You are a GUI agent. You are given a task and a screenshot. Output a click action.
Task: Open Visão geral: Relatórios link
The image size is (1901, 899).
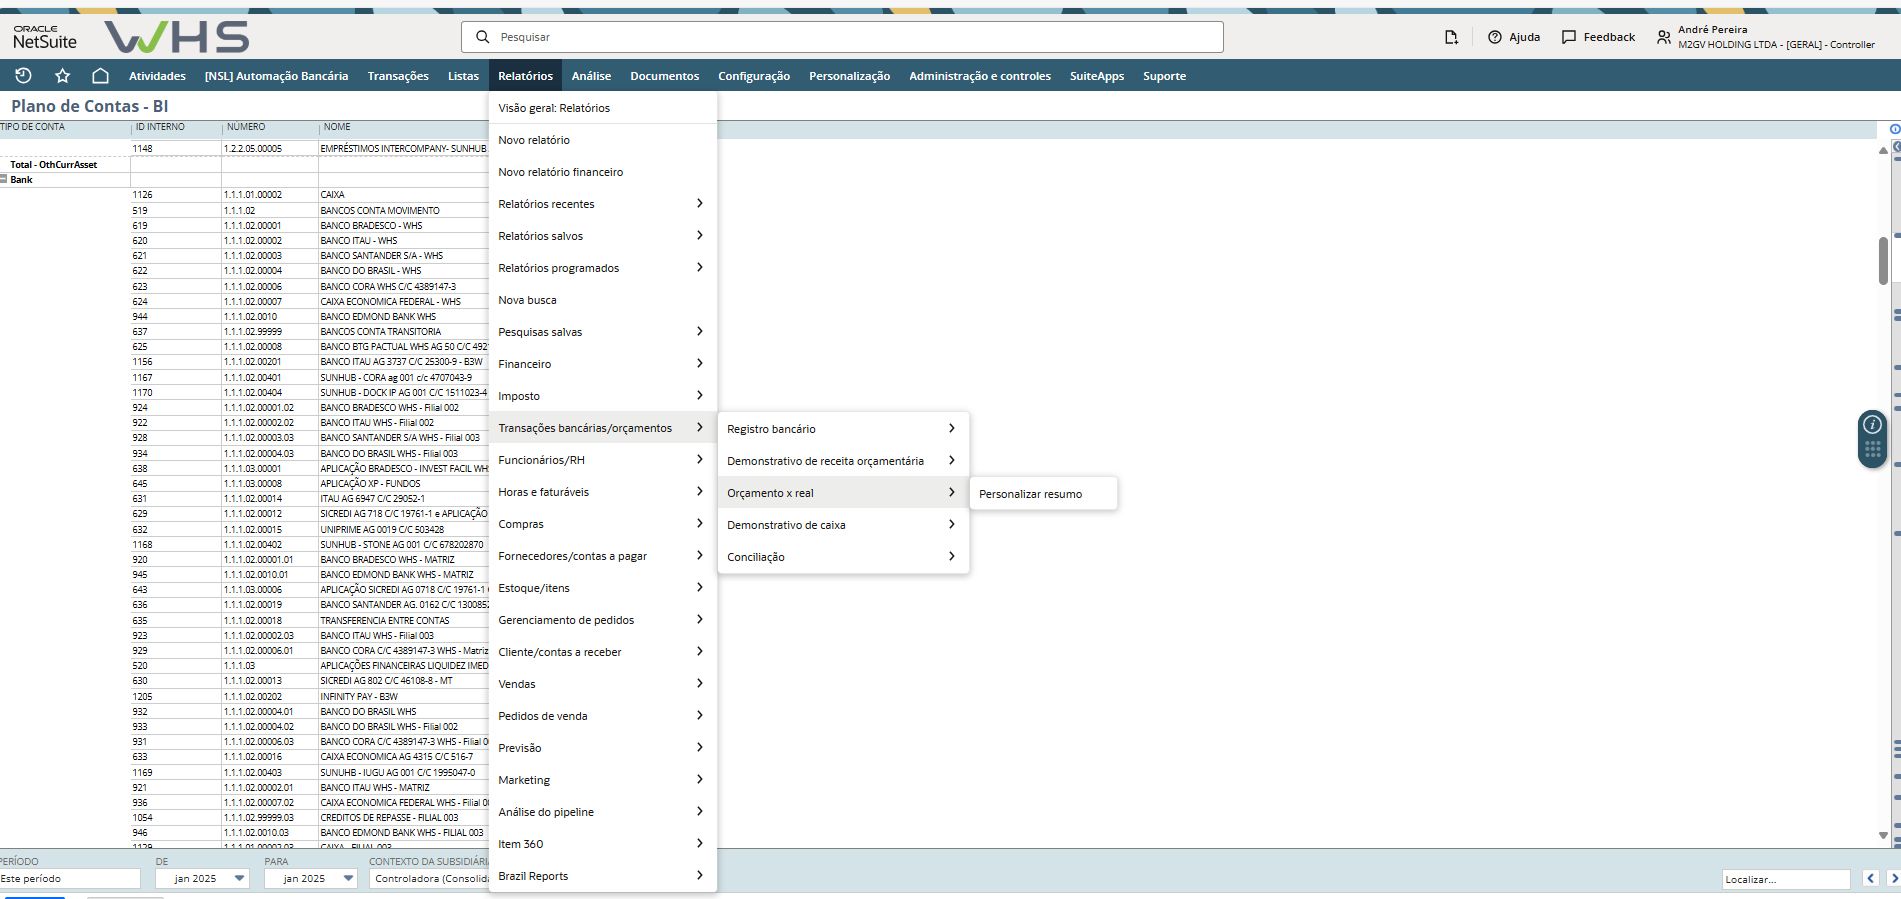[x=554, y=108]
